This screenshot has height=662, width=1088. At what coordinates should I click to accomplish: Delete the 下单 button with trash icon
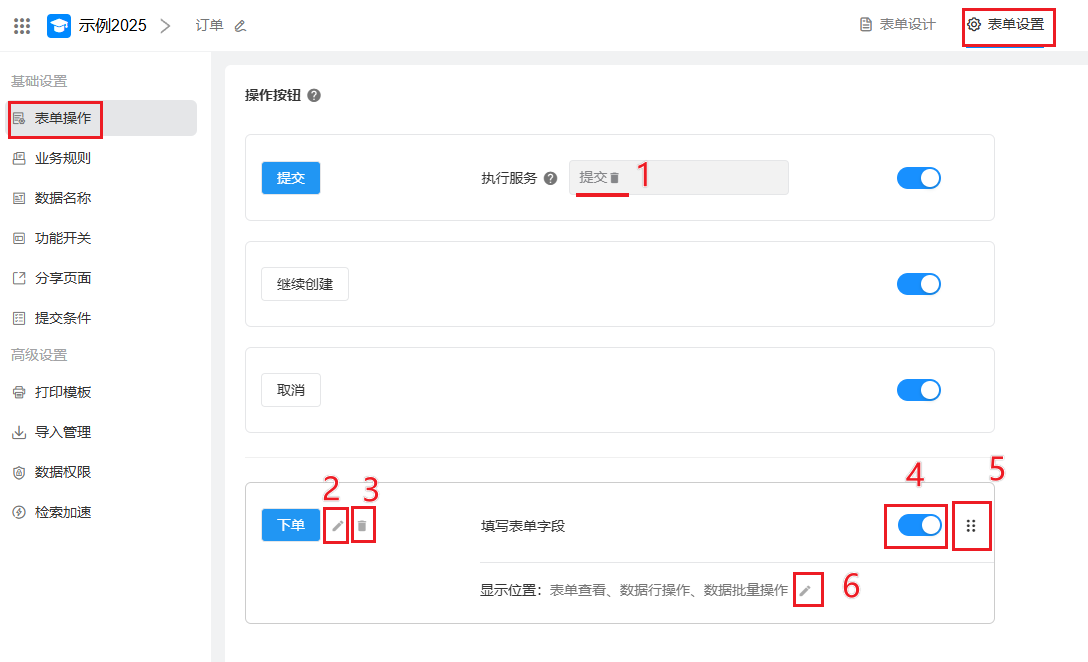363,525
